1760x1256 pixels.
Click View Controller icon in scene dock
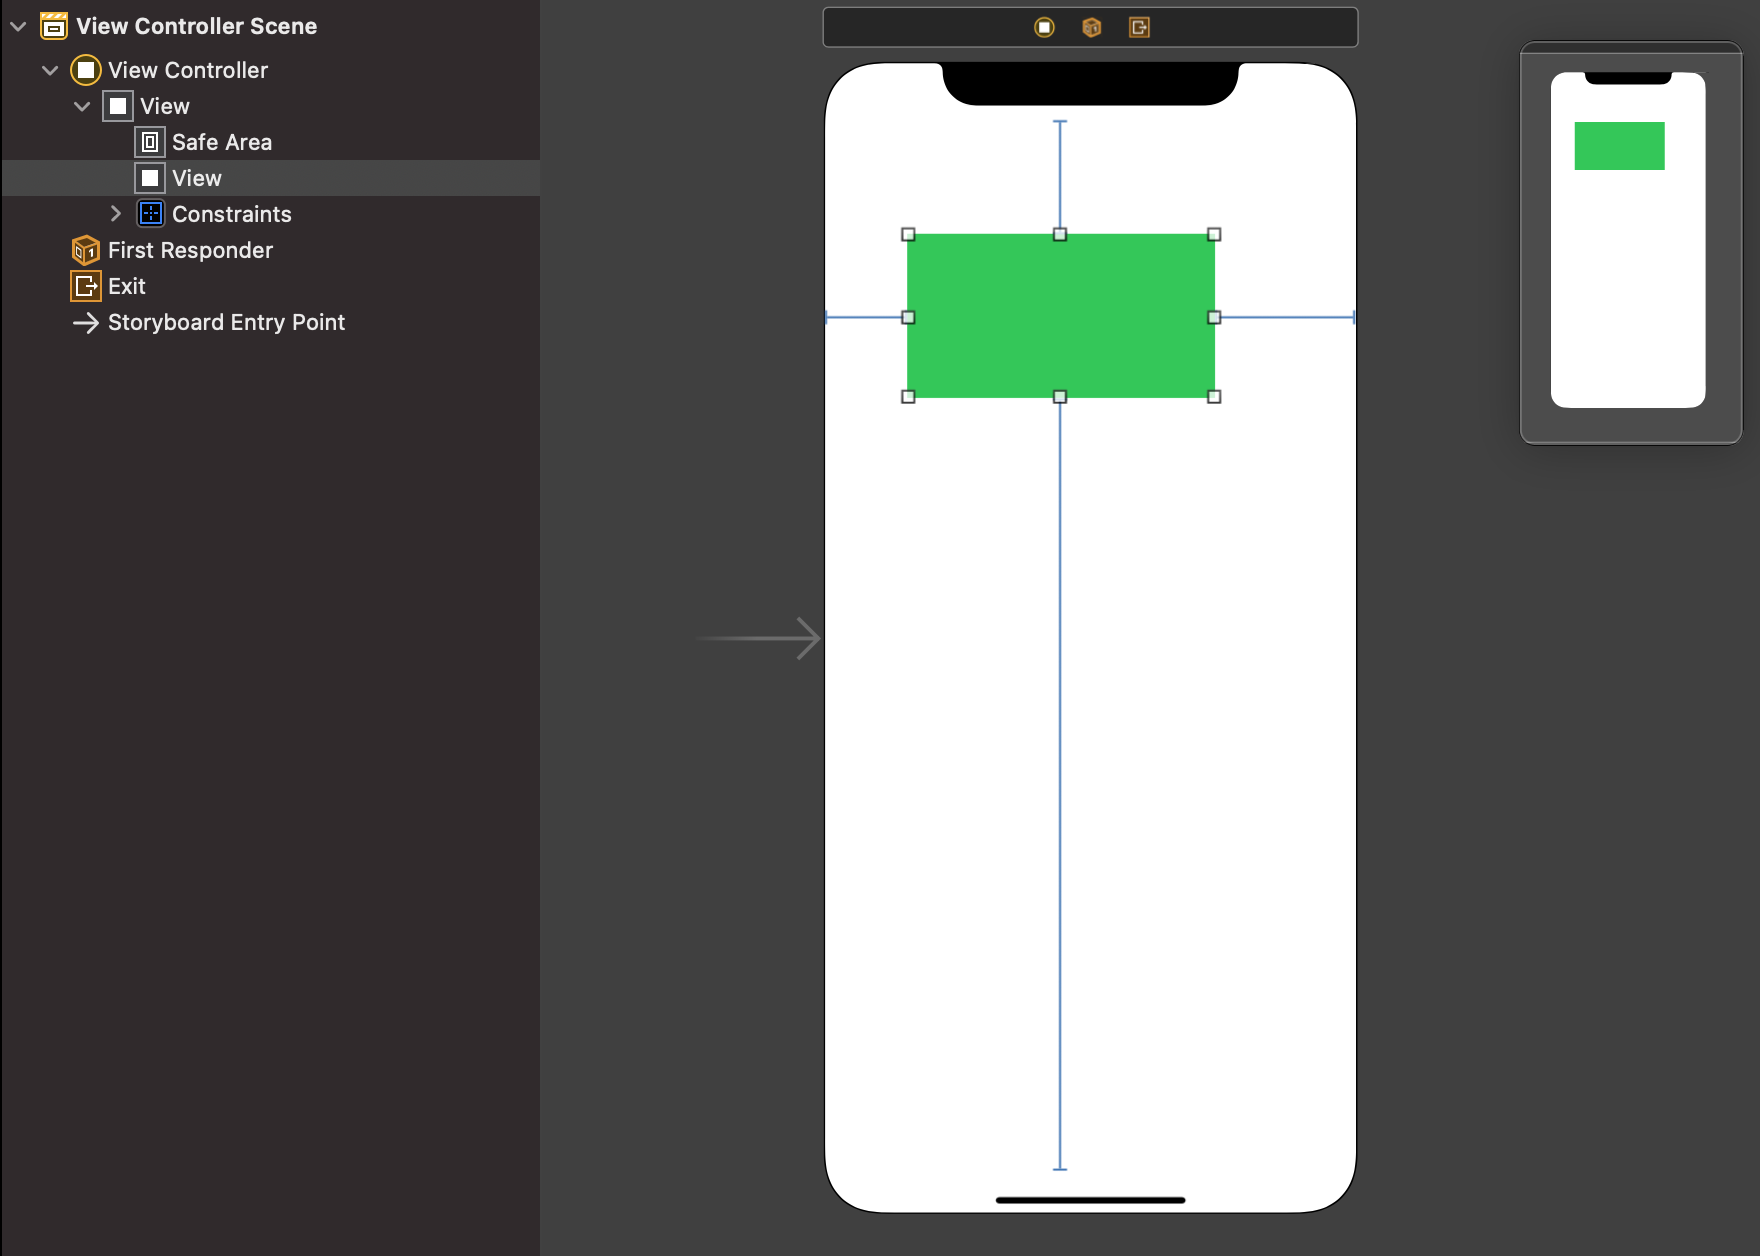click(1044, 27)
